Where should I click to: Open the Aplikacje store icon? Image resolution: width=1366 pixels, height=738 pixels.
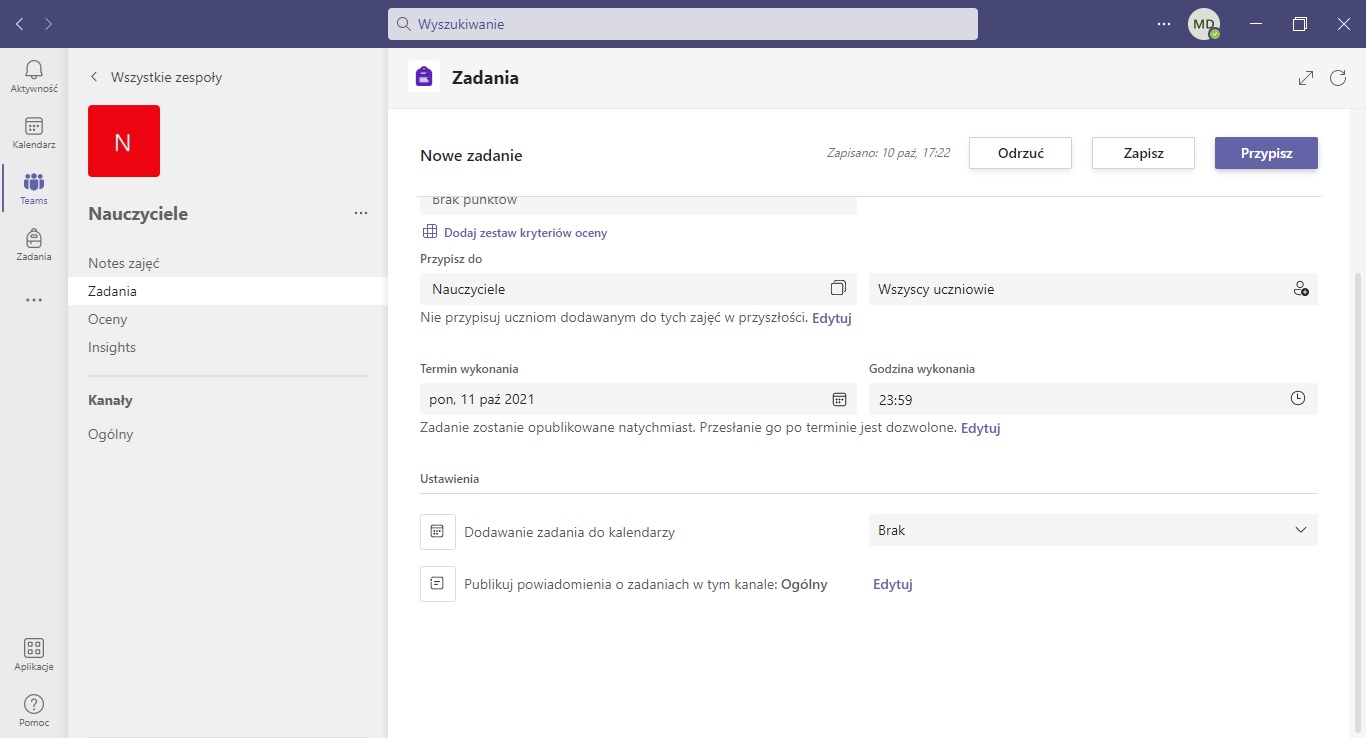[34, 655]
